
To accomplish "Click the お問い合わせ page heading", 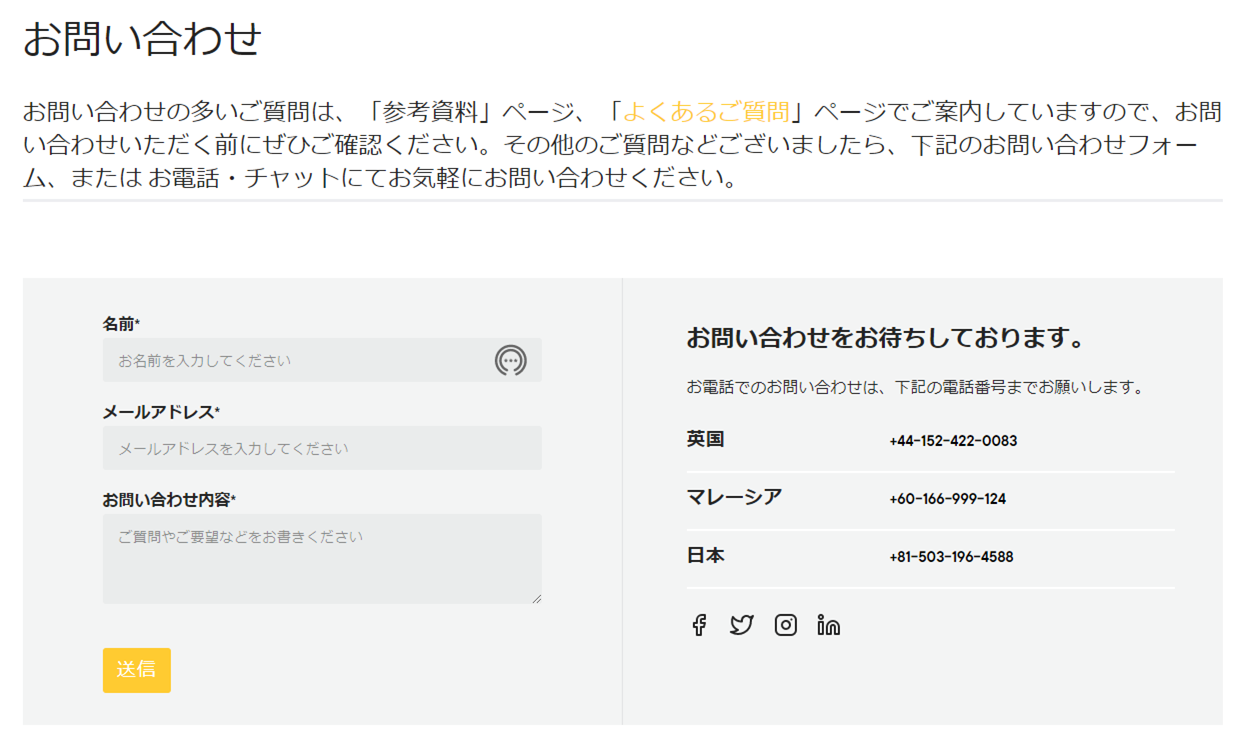I will pos(142,40).
